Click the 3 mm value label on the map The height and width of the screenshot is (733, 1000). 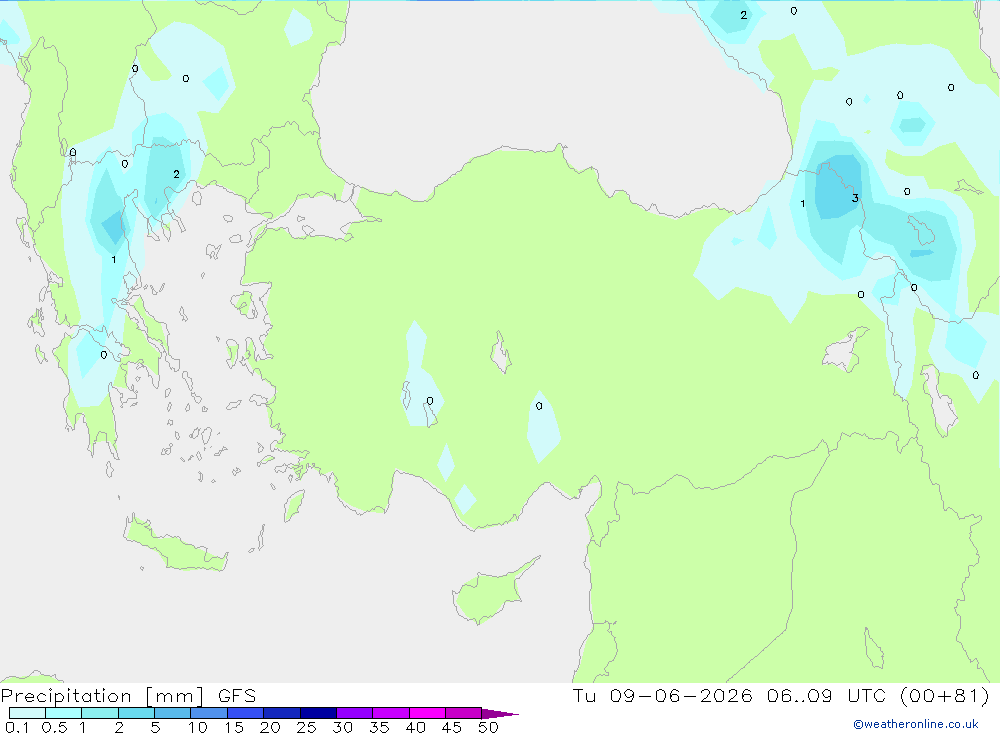(855, 198)
